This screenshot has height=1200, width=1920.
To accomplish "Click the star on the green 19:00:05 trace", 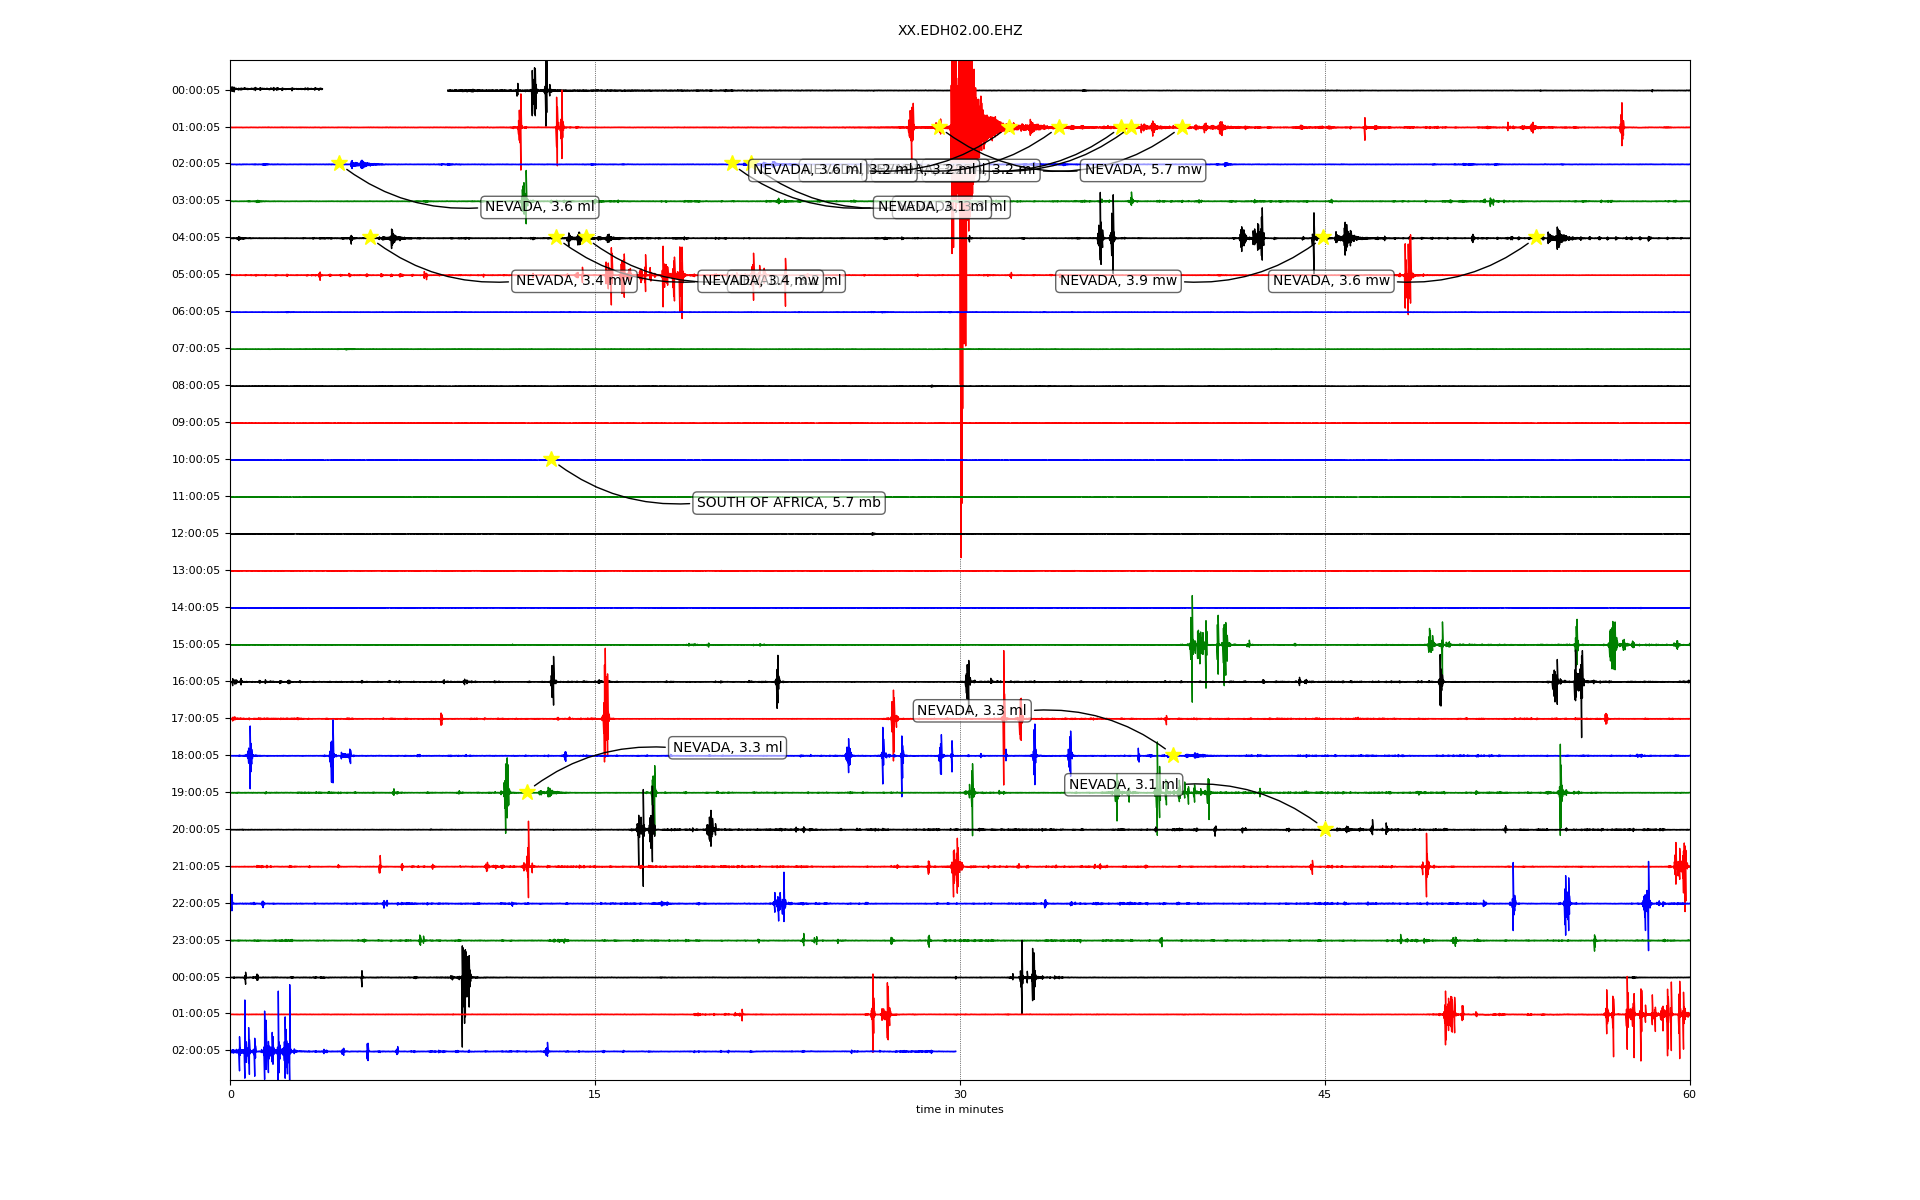I will tap(527, 792).
